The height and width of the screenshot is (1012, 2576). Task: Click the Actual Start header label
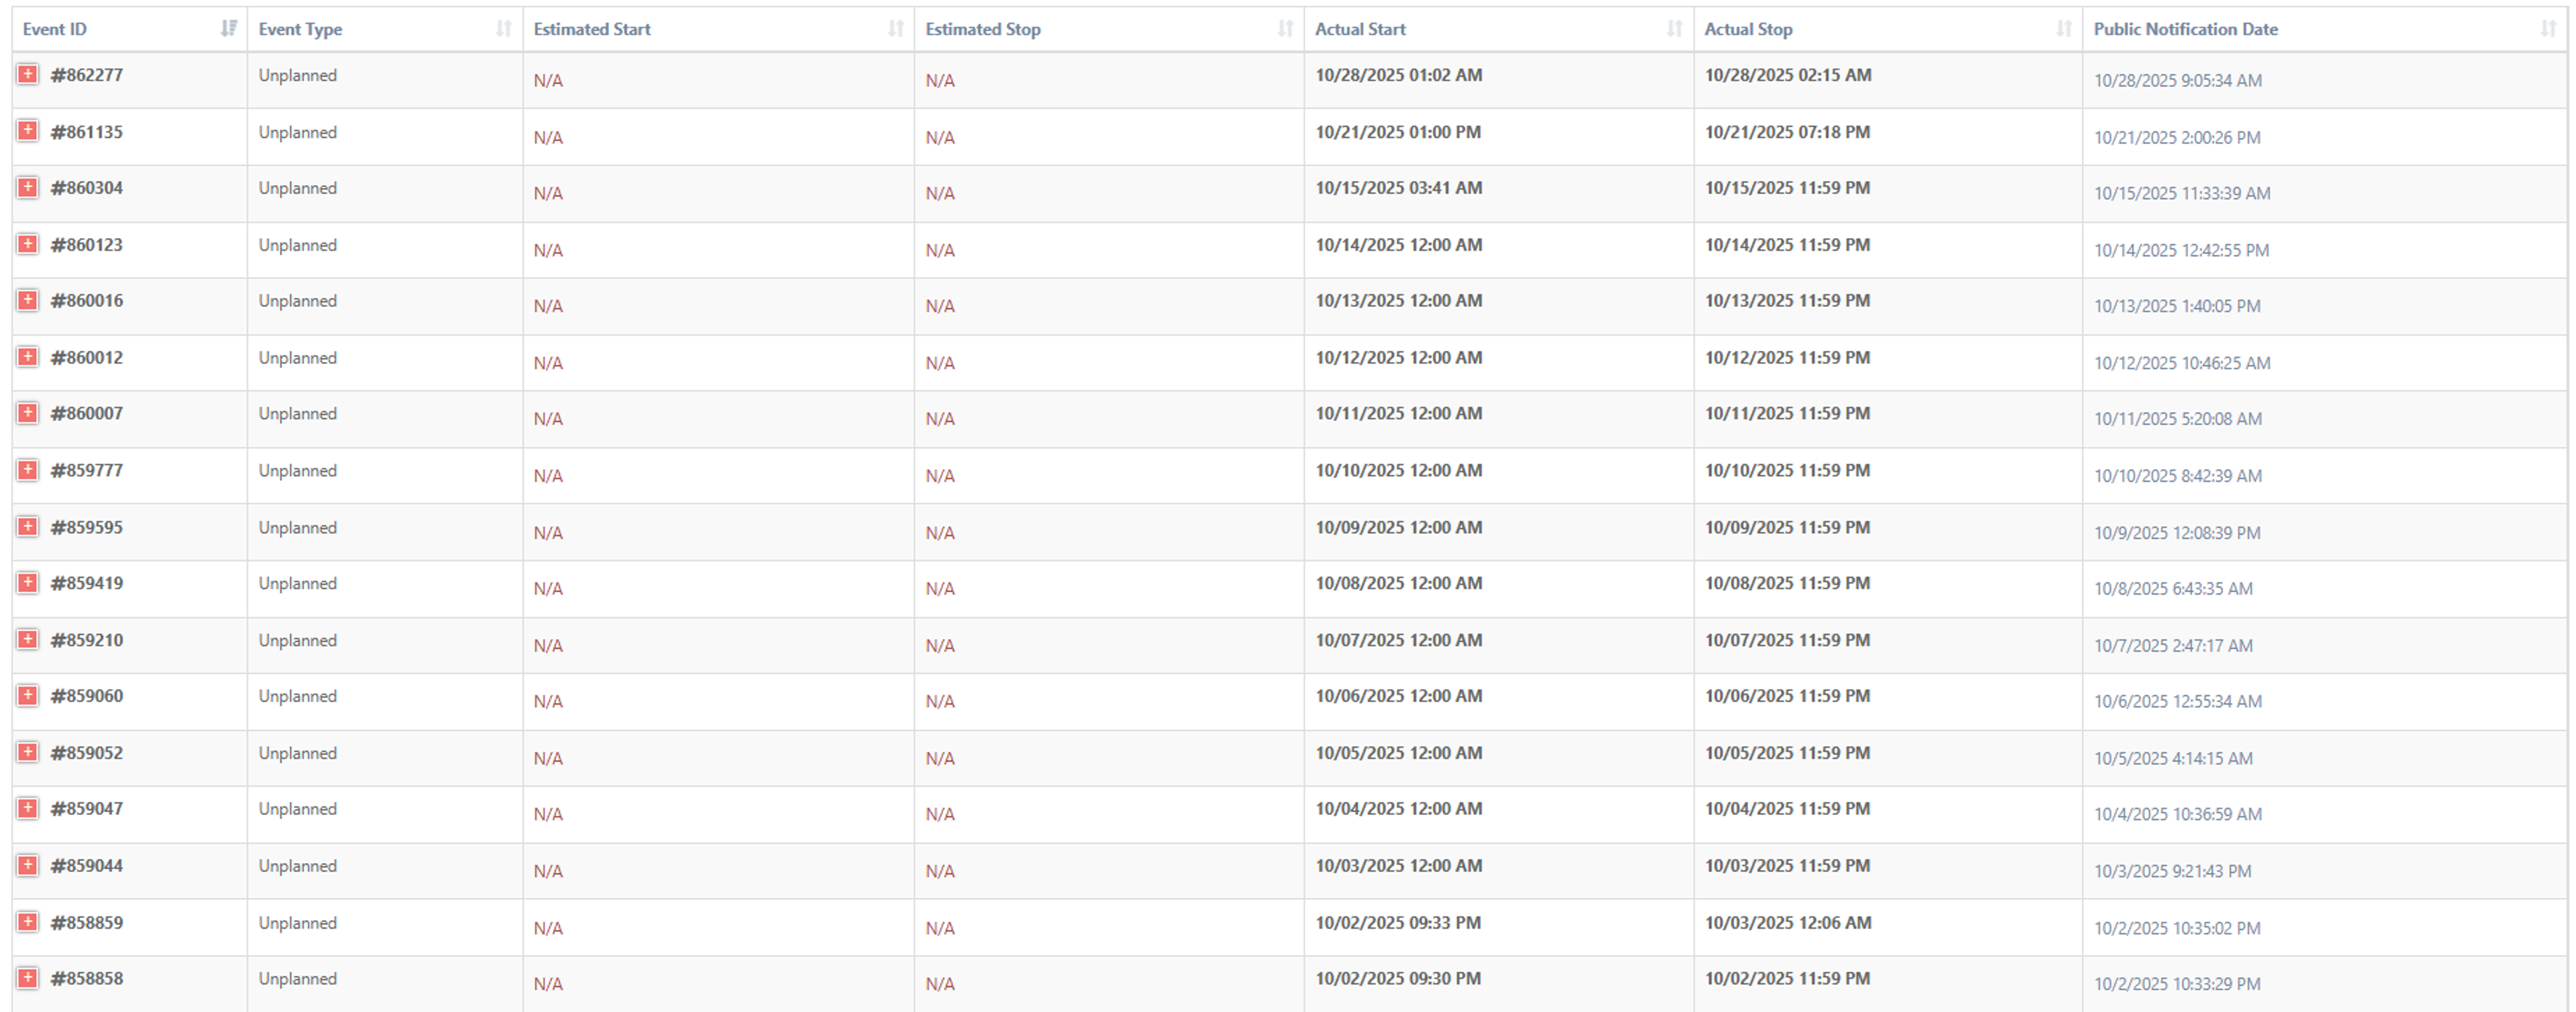(x=1360, y=29)
